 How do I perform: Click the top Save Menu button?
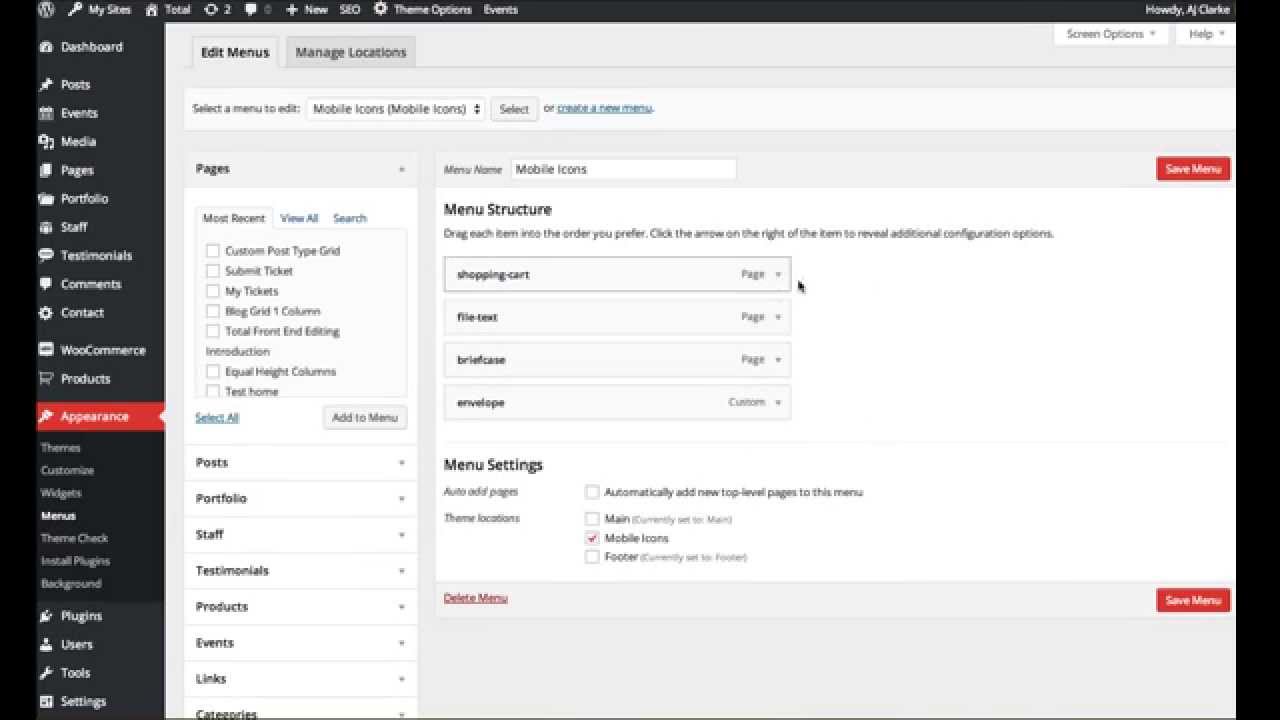point(1192,169)
